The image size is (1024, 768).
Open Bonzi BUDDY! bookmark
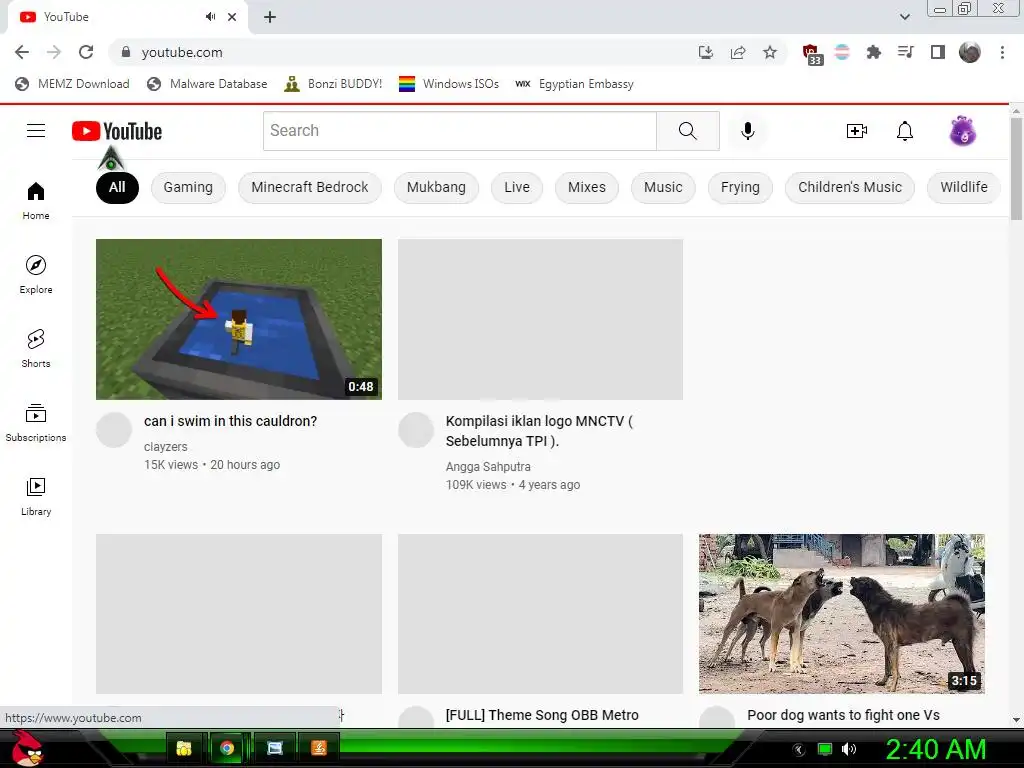coord(333,84)
